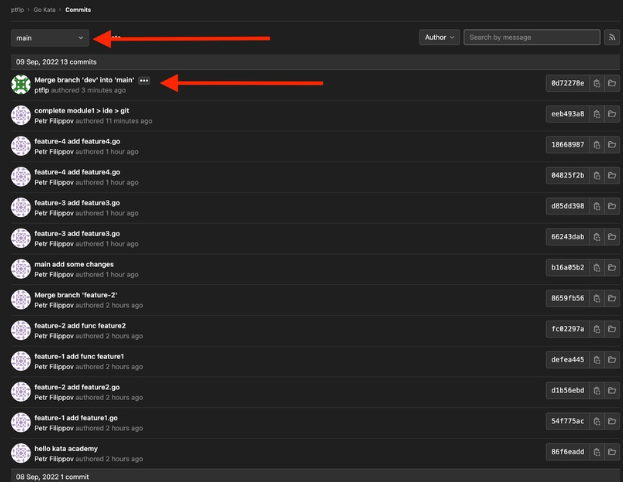Browse files for commit 0d72278e
Image resolution: width=623 pixels, height=483 pixels.
click(611, 84)
